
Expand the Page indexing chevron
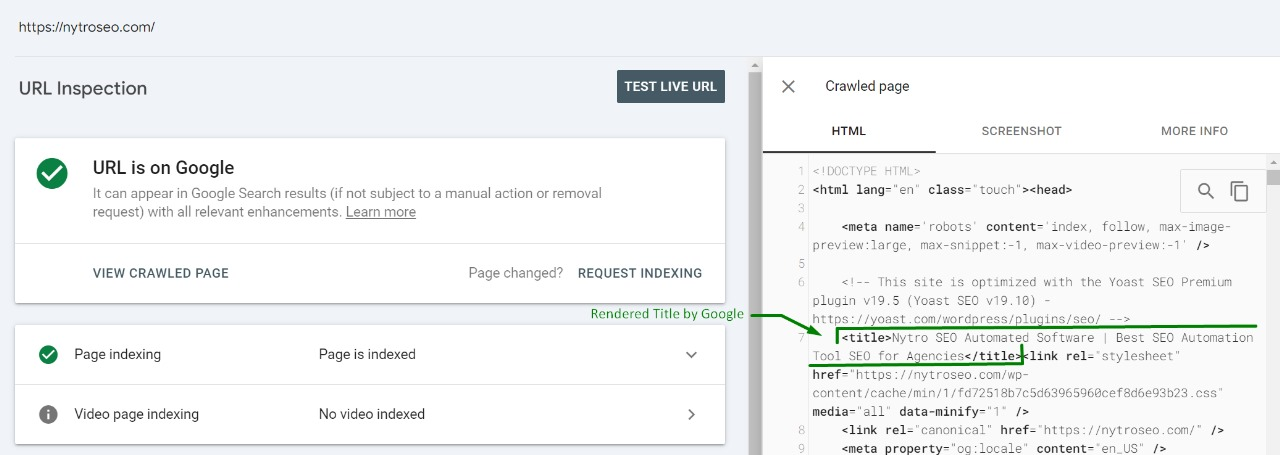(x=690, y=354)
